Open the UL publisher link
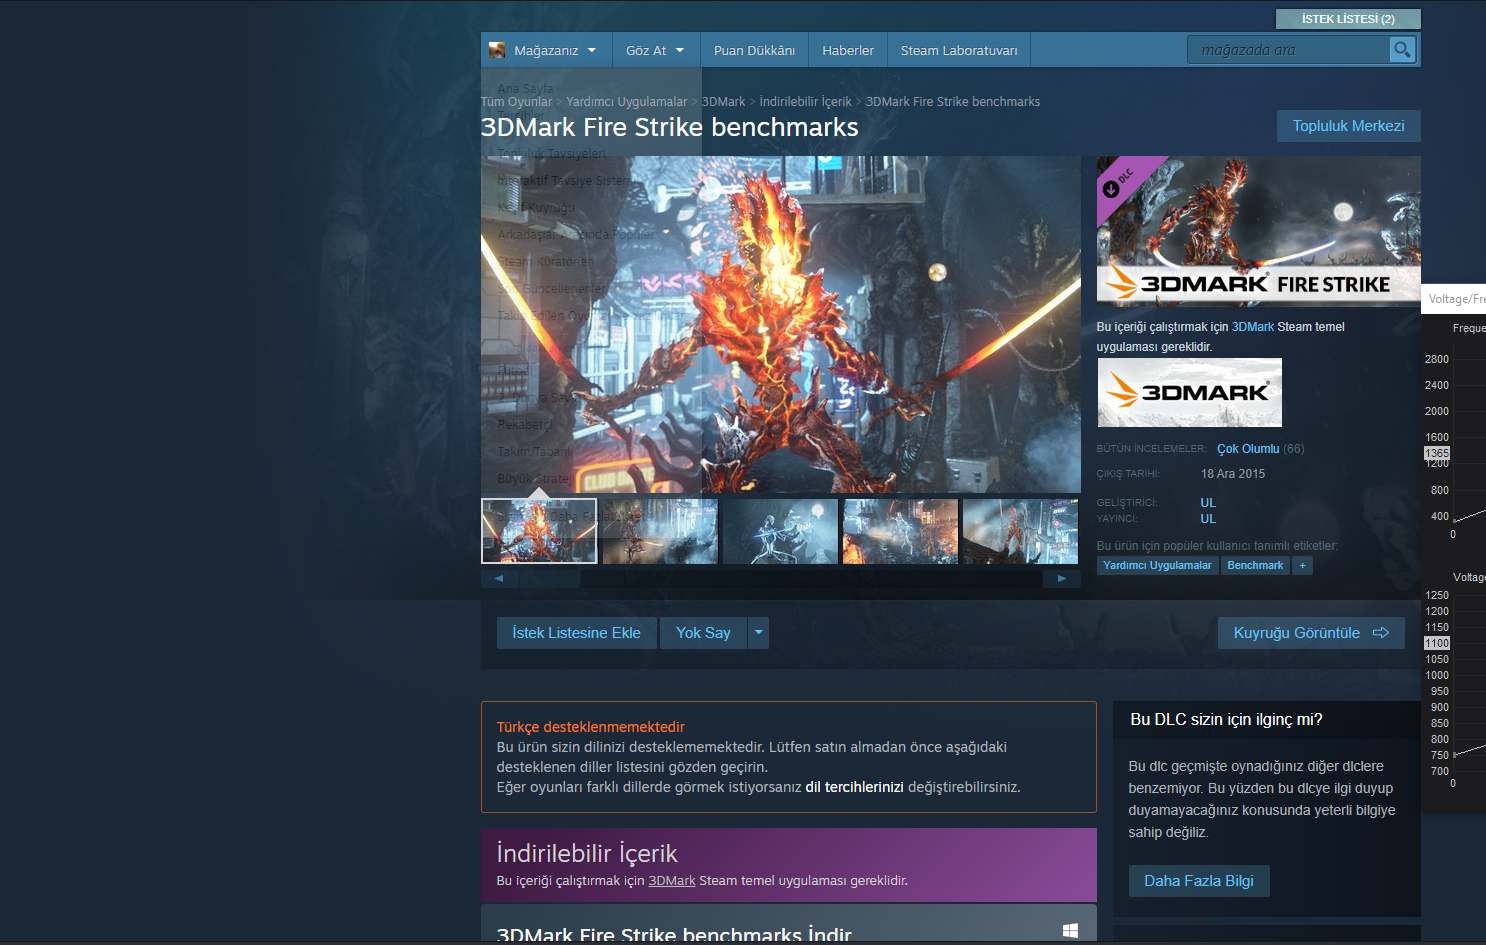Screen dimensions: 1486x945 point(1208,519)
